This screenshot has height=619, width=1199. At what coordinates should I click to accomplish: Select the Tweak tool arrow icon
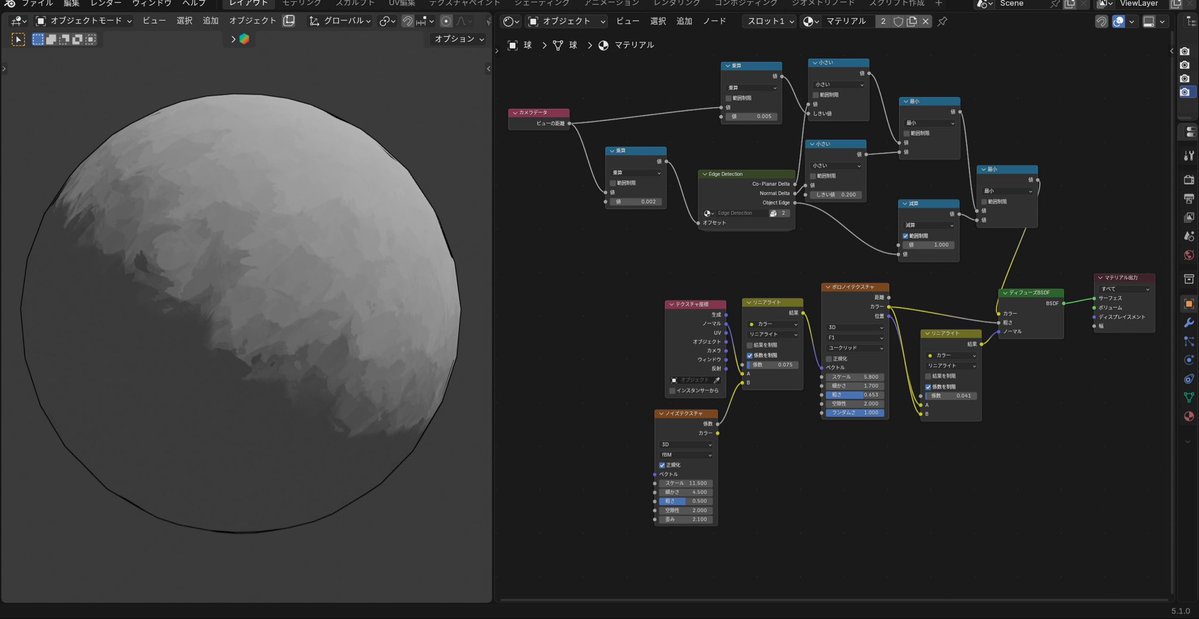(18, 39)
